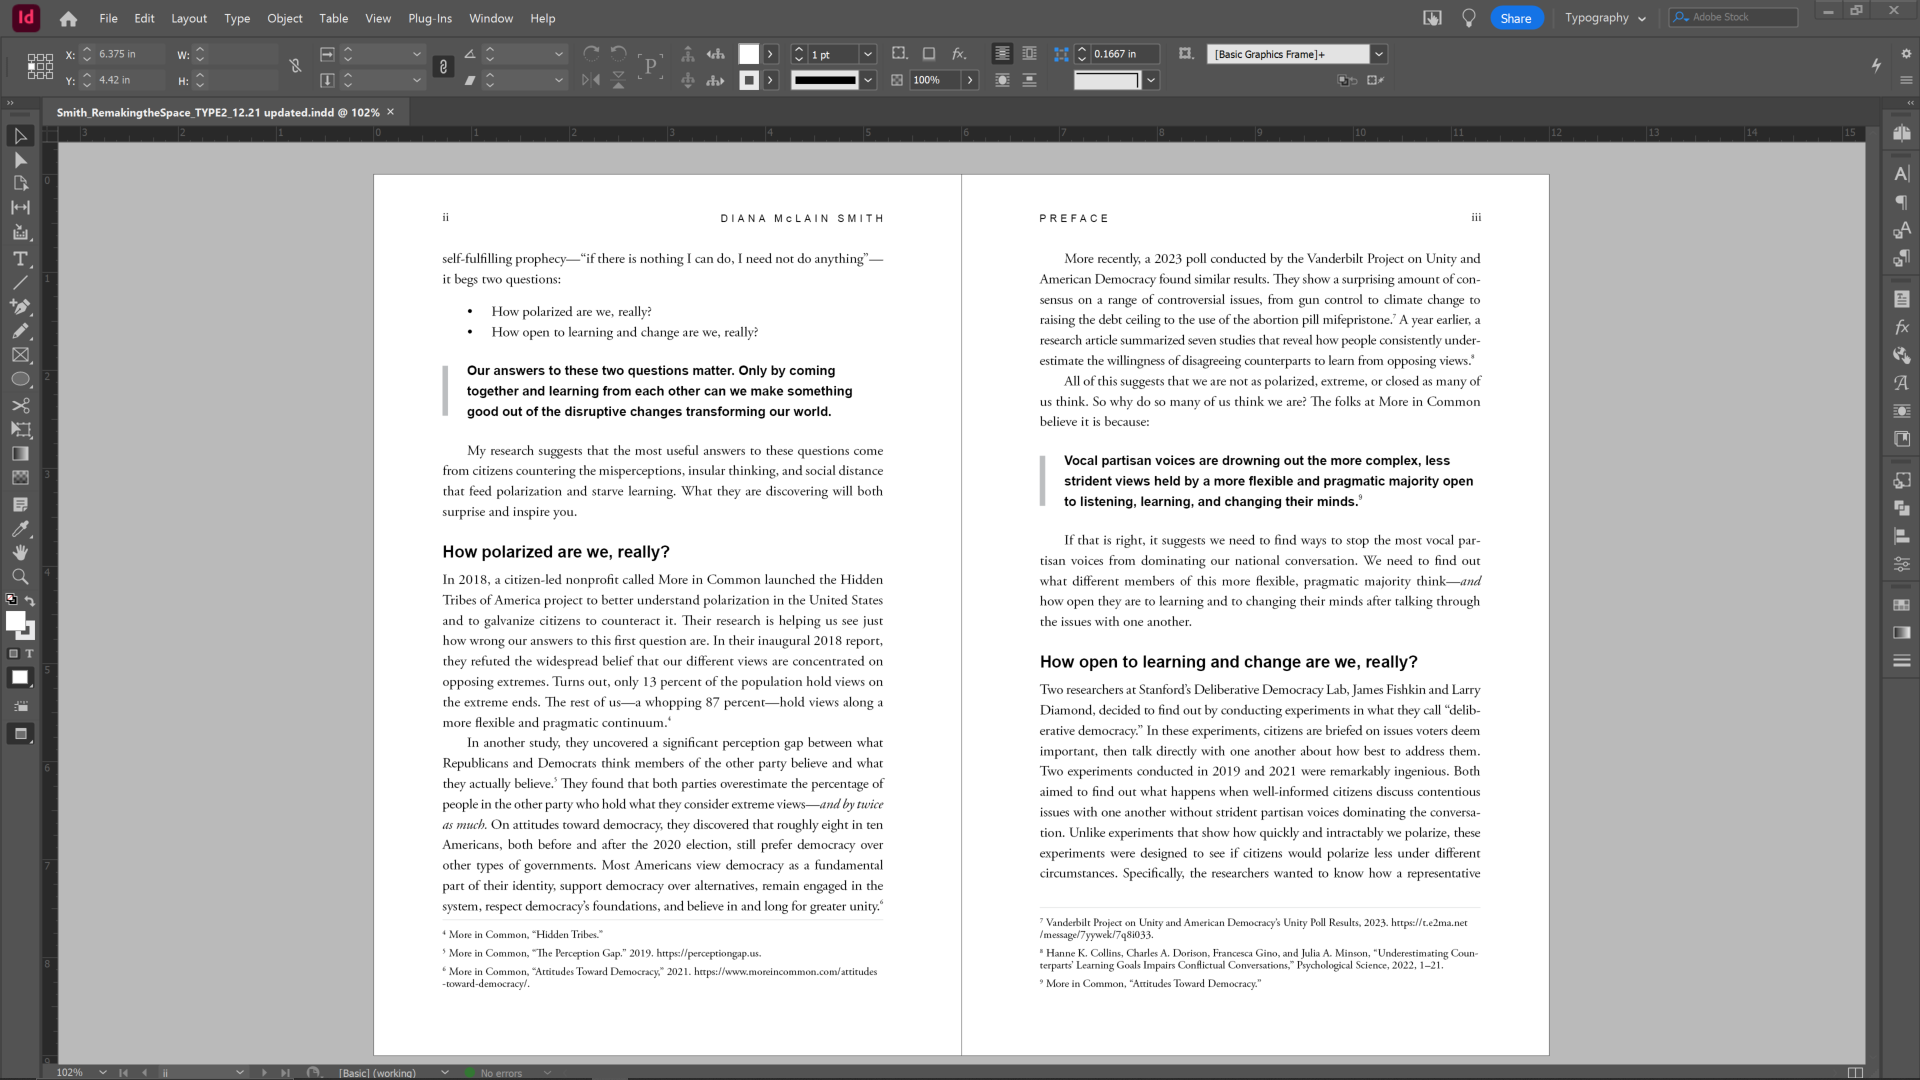
Task: Restore default fill and stroke
Action: pos(11,600)
